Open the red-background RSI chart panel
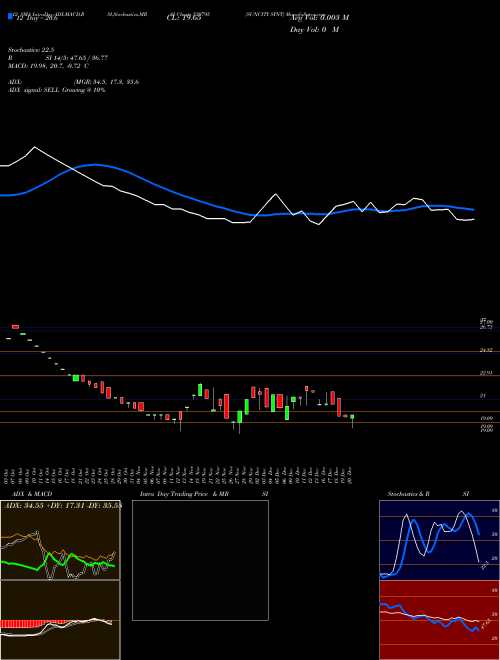The width and height of the screenshot is (500, 660). coord(439,620)
